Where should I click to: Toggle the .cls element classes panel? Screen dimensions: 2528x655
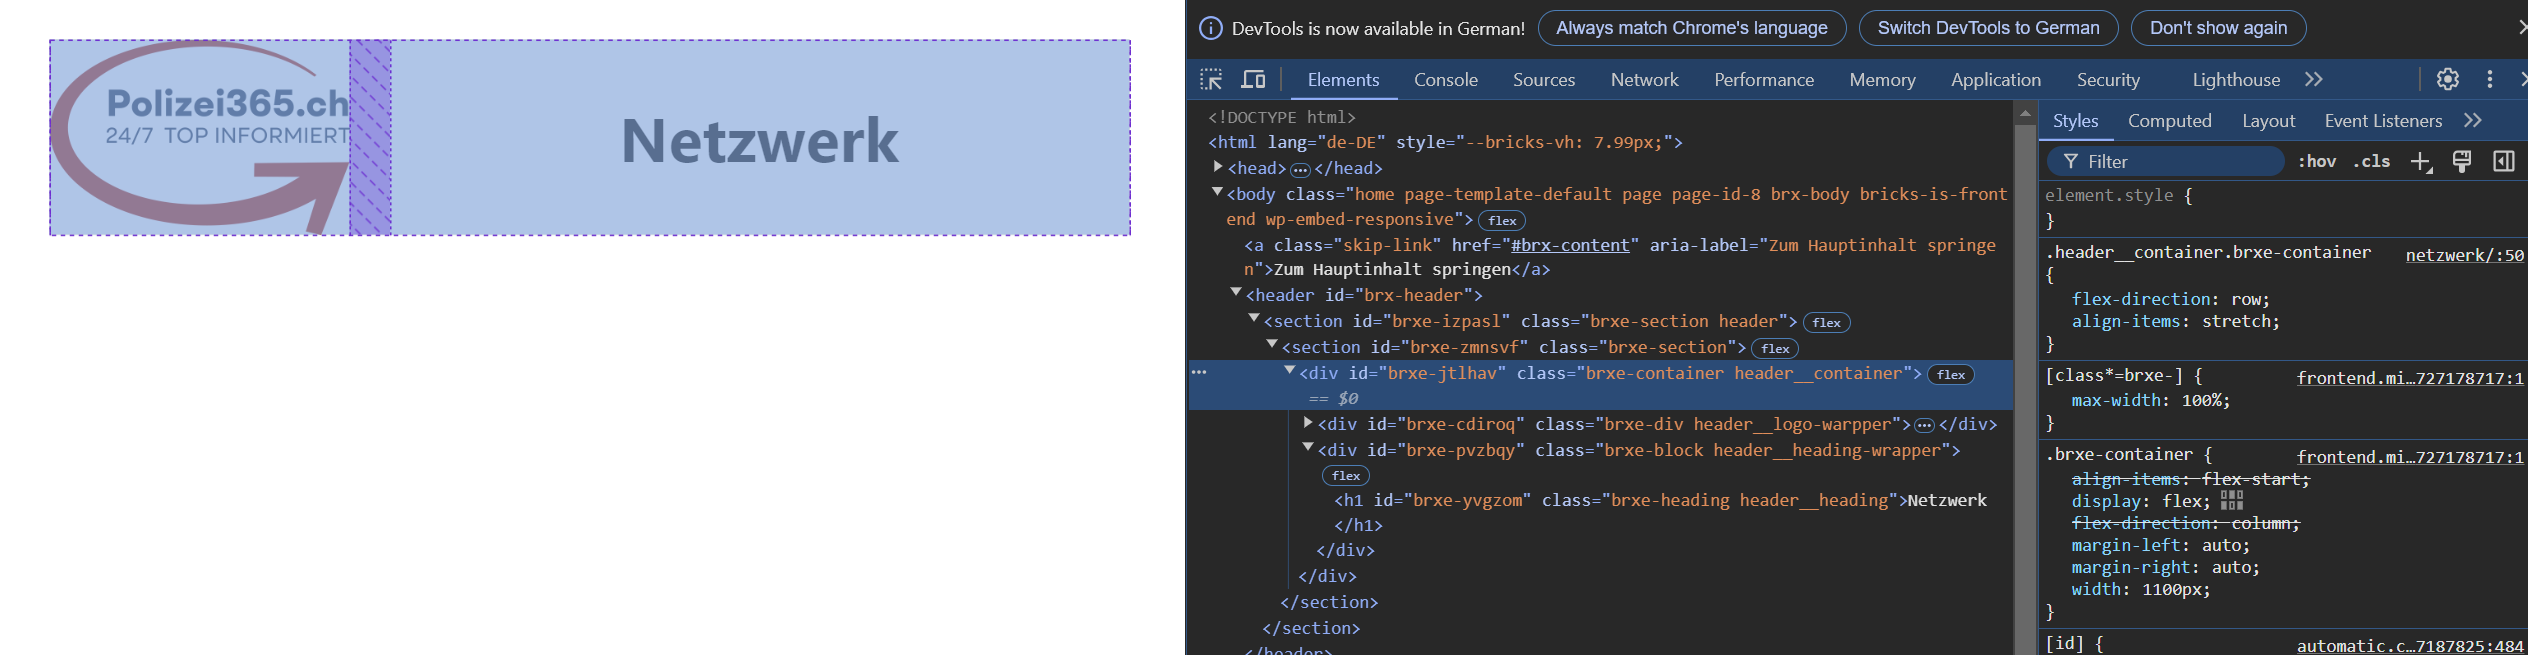click(x=2371, y=162)
